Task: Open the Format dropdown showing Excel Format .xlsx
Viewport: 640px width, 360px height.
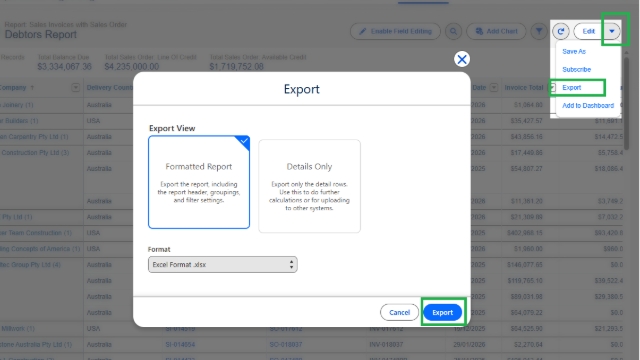Action: coord(222,264)
